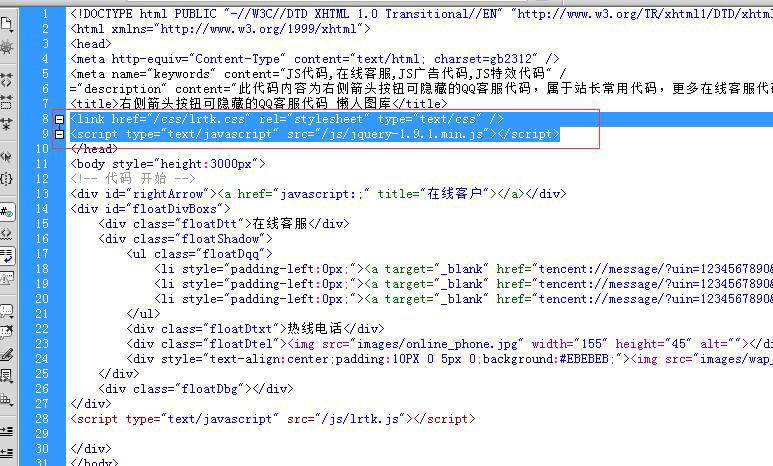
Task: Click line number 1 in the gutter
Action: pyautogui.click(x=45, y=14)
